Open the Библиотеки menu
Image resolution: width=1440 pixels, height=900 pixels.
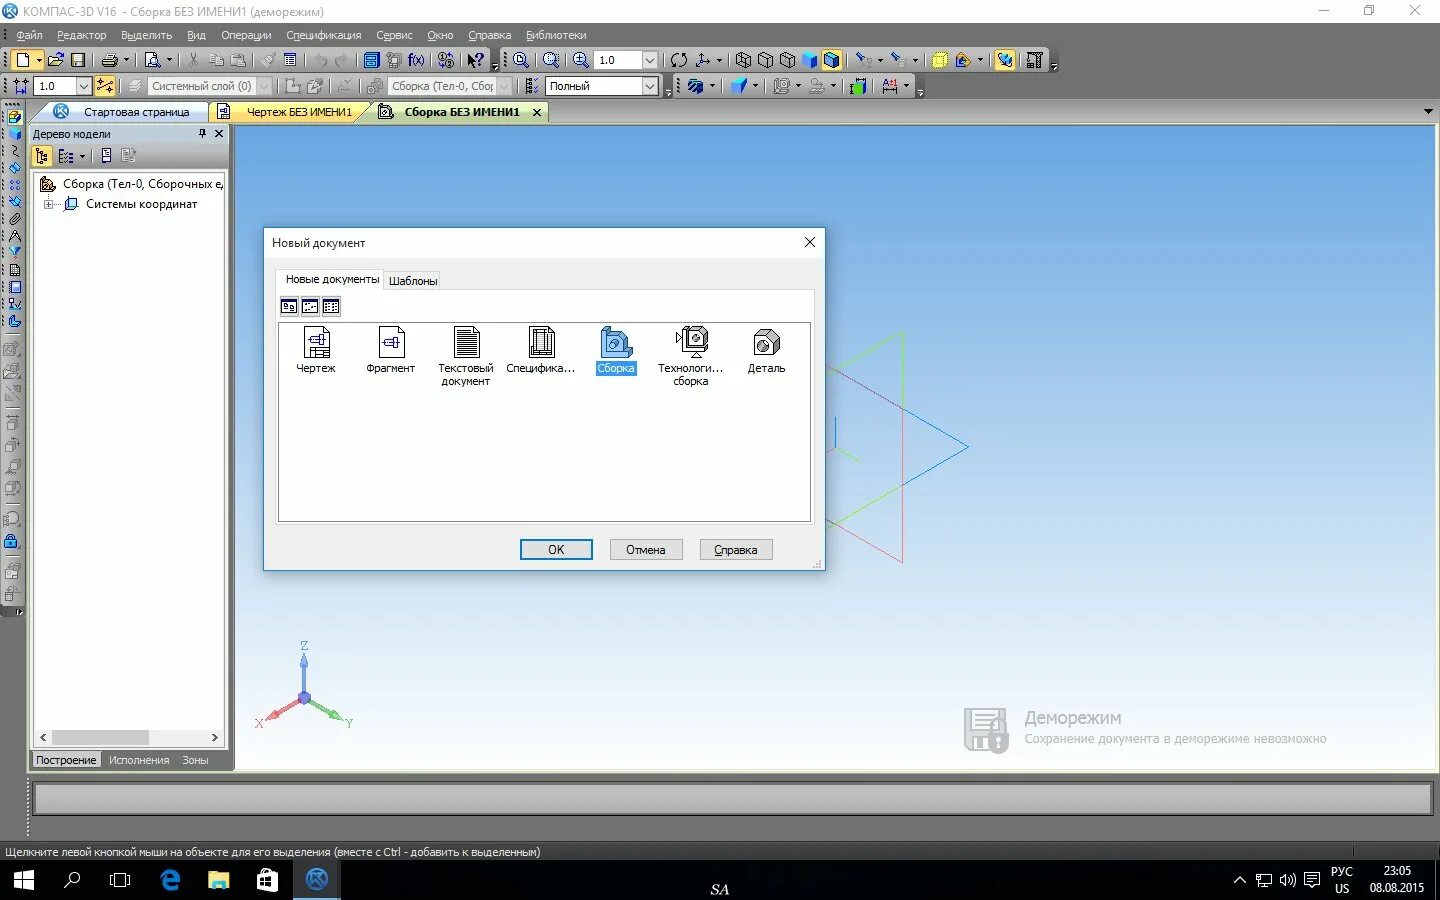point(556,35)
